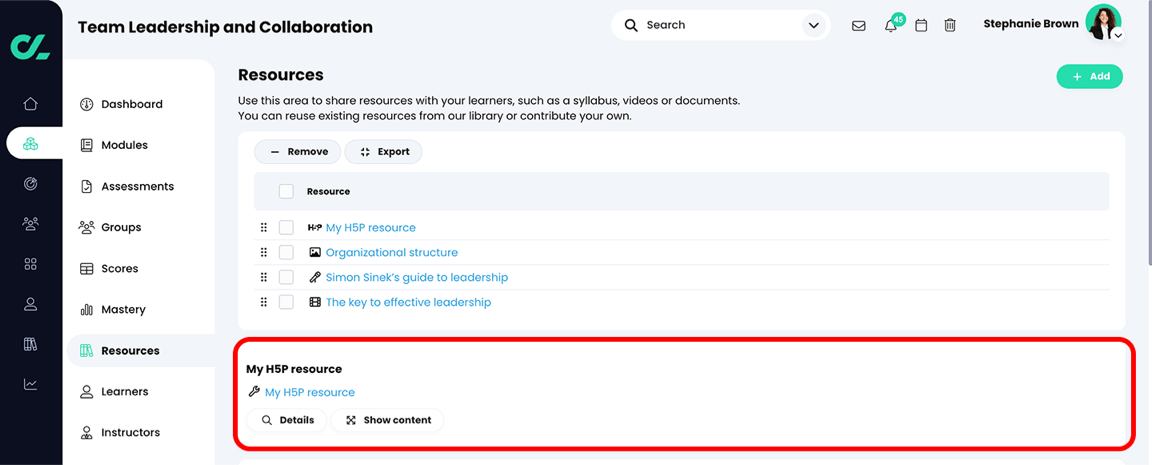
Task: Click Stephanie Brown user name
Action: point(1031,24)
